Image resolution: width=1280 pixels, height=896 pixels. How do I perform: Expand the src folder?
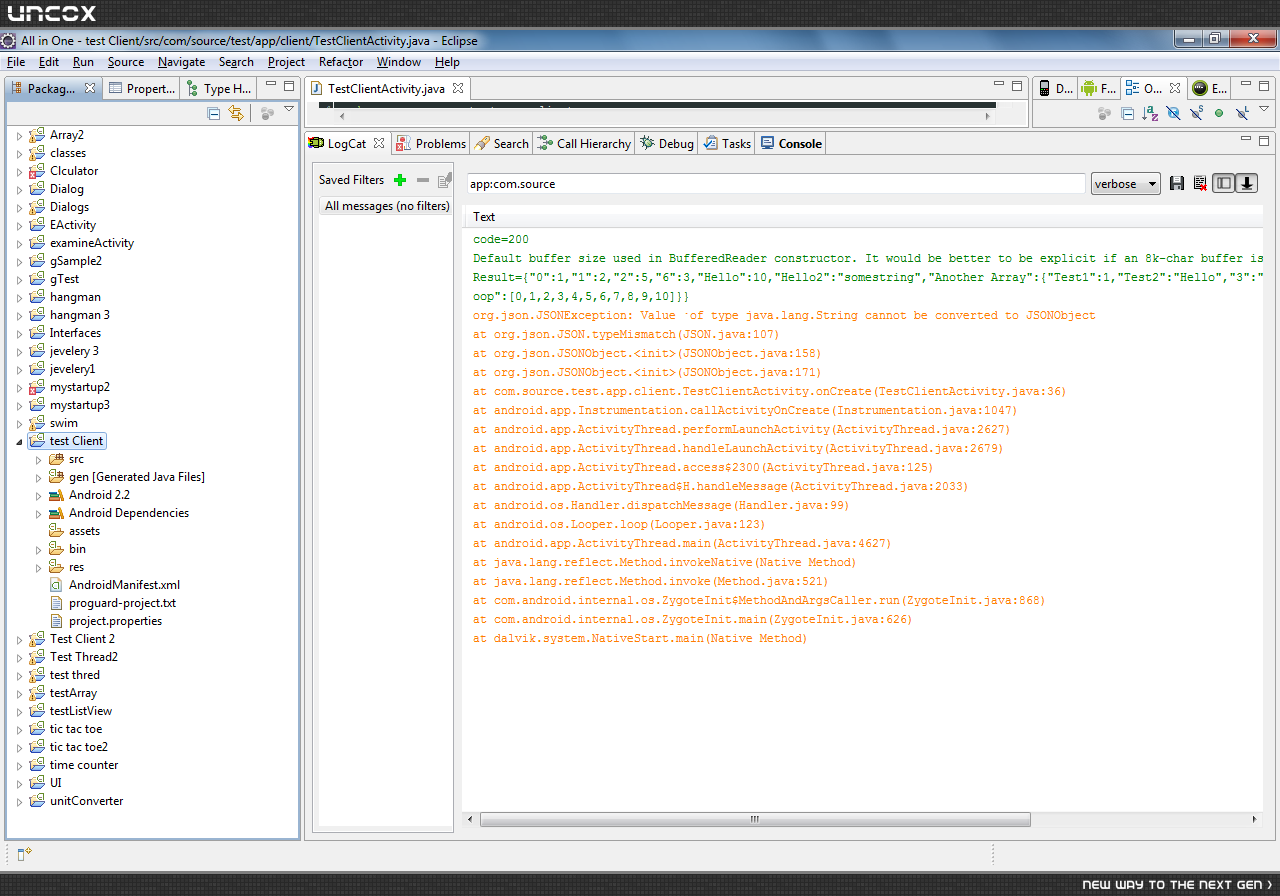[x=38, y=459]
